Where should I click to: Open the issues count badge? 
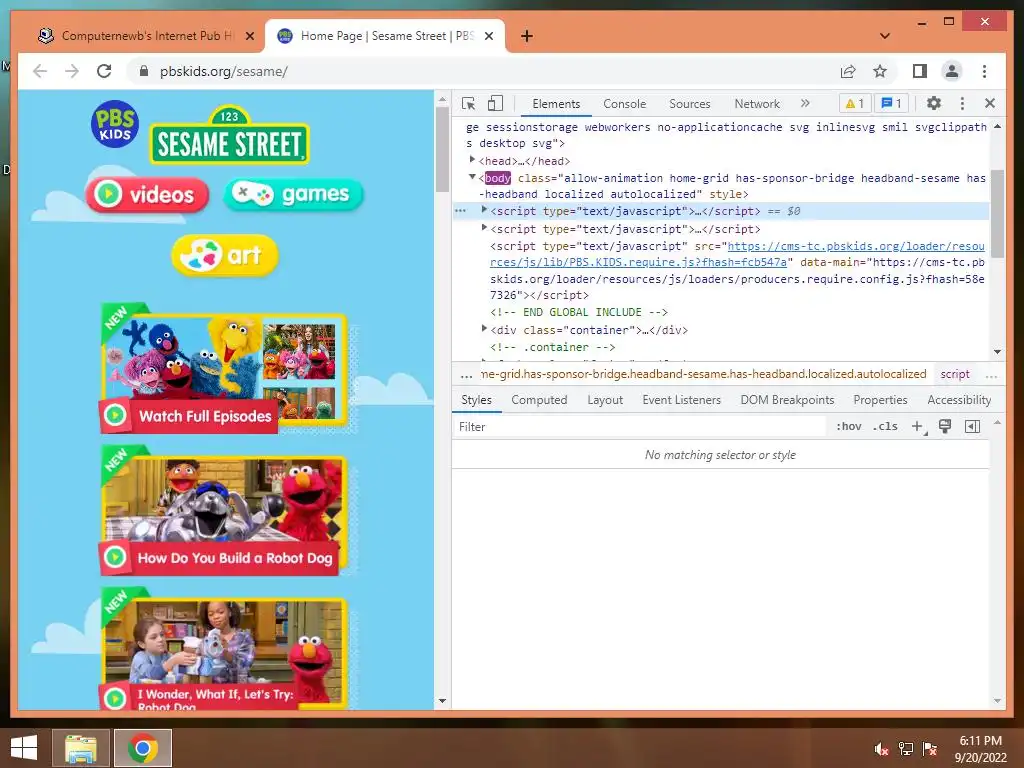(891, 103)
